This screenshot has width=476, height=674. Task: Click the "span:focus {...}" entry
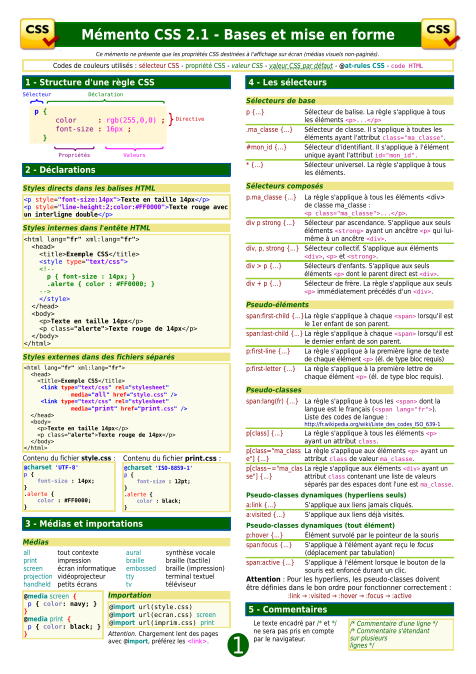[269, 545]
